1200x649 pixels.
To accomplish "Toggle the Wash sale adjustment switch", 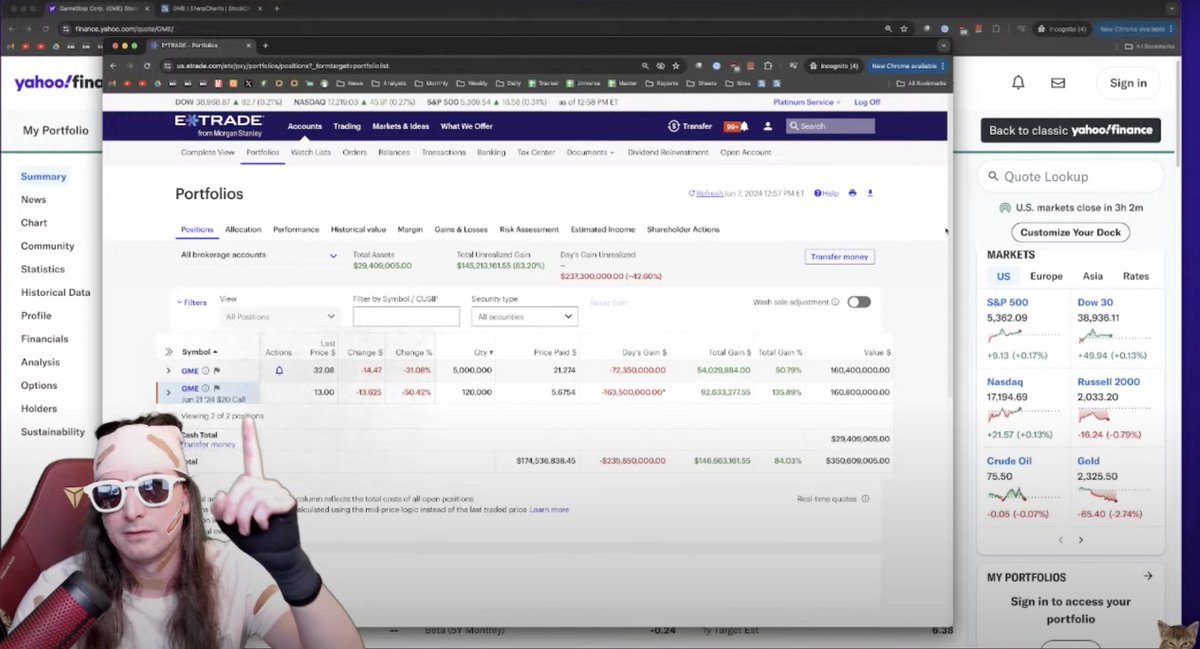I will (x=859, y=301).
